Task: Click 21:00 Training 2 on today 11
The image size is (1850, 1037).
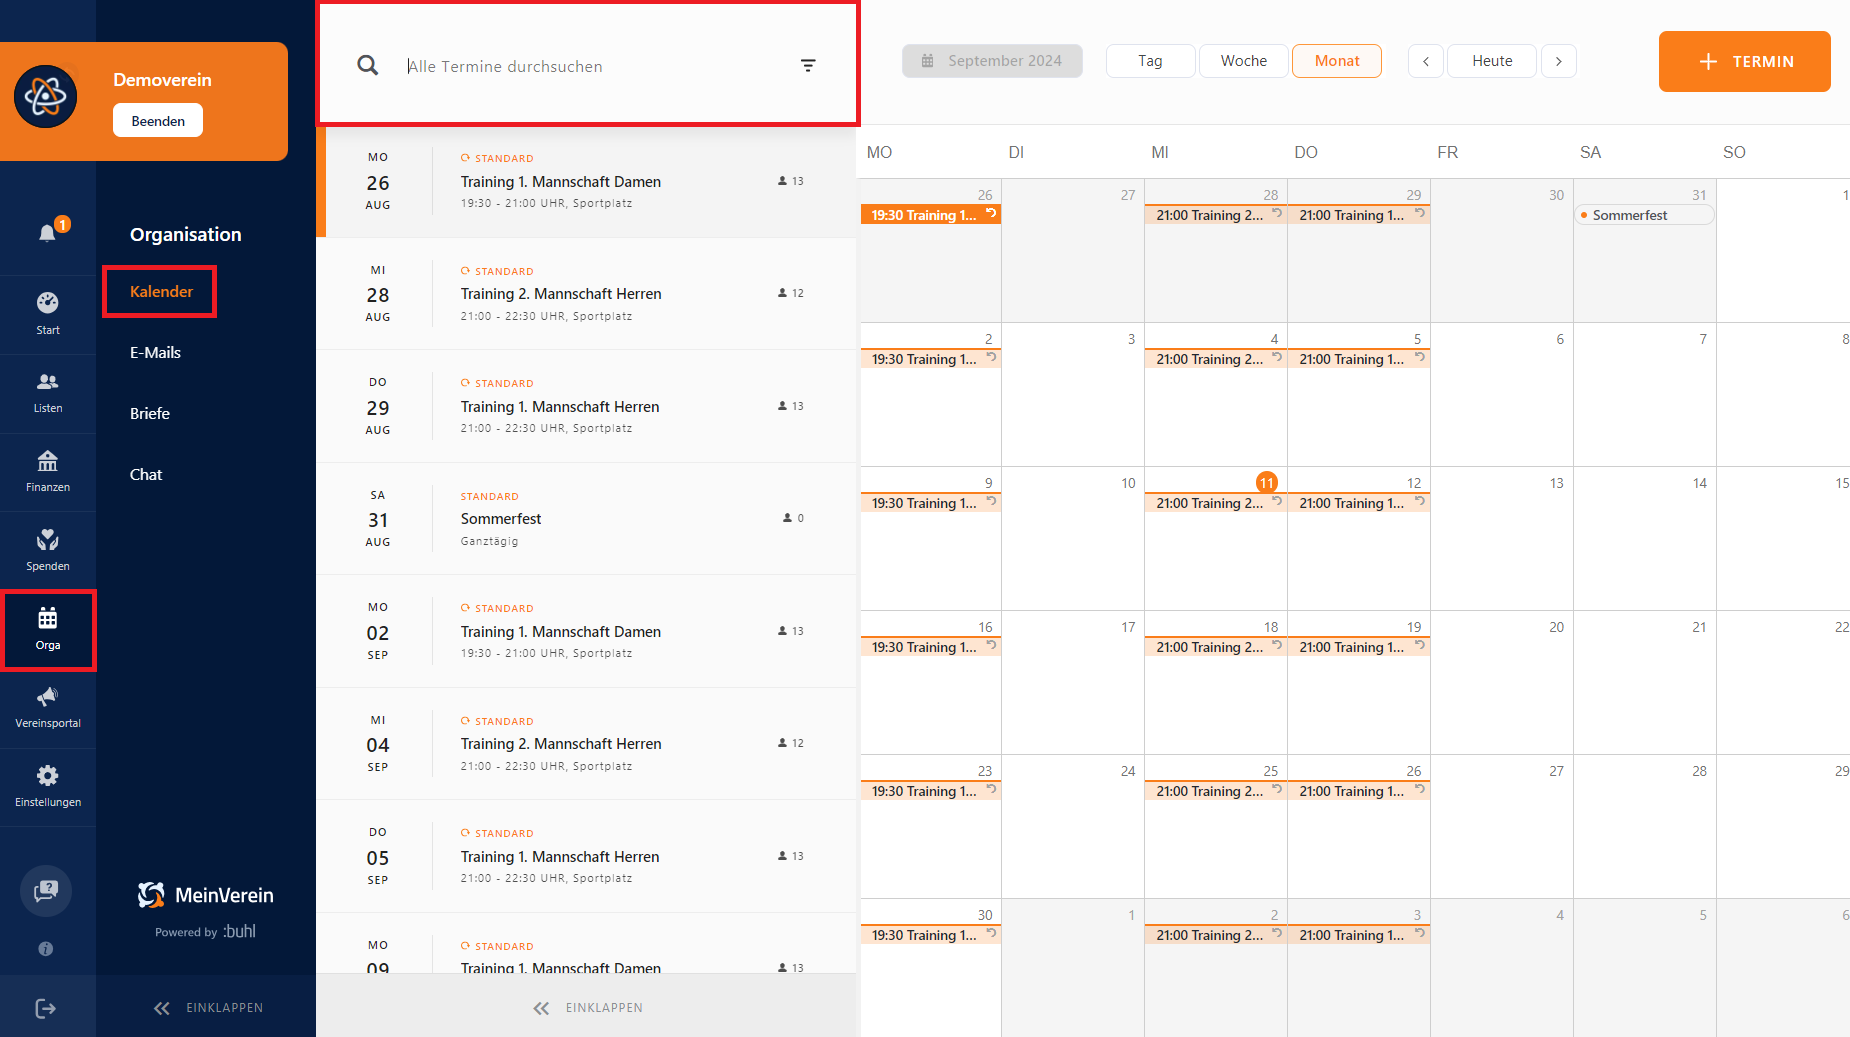Action: pyautogui.click(x=1216, y=502)
